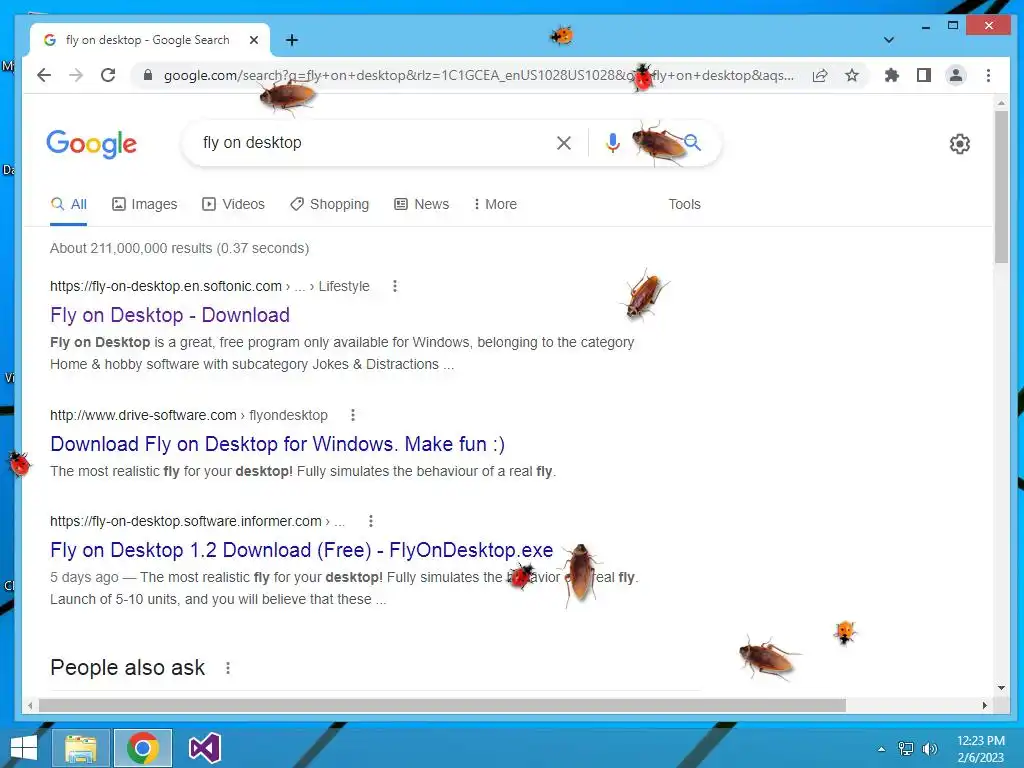The height and width of the screenshot is (768, 1024).
Task: Switch to the Videos tab
Action: [233, 204]
